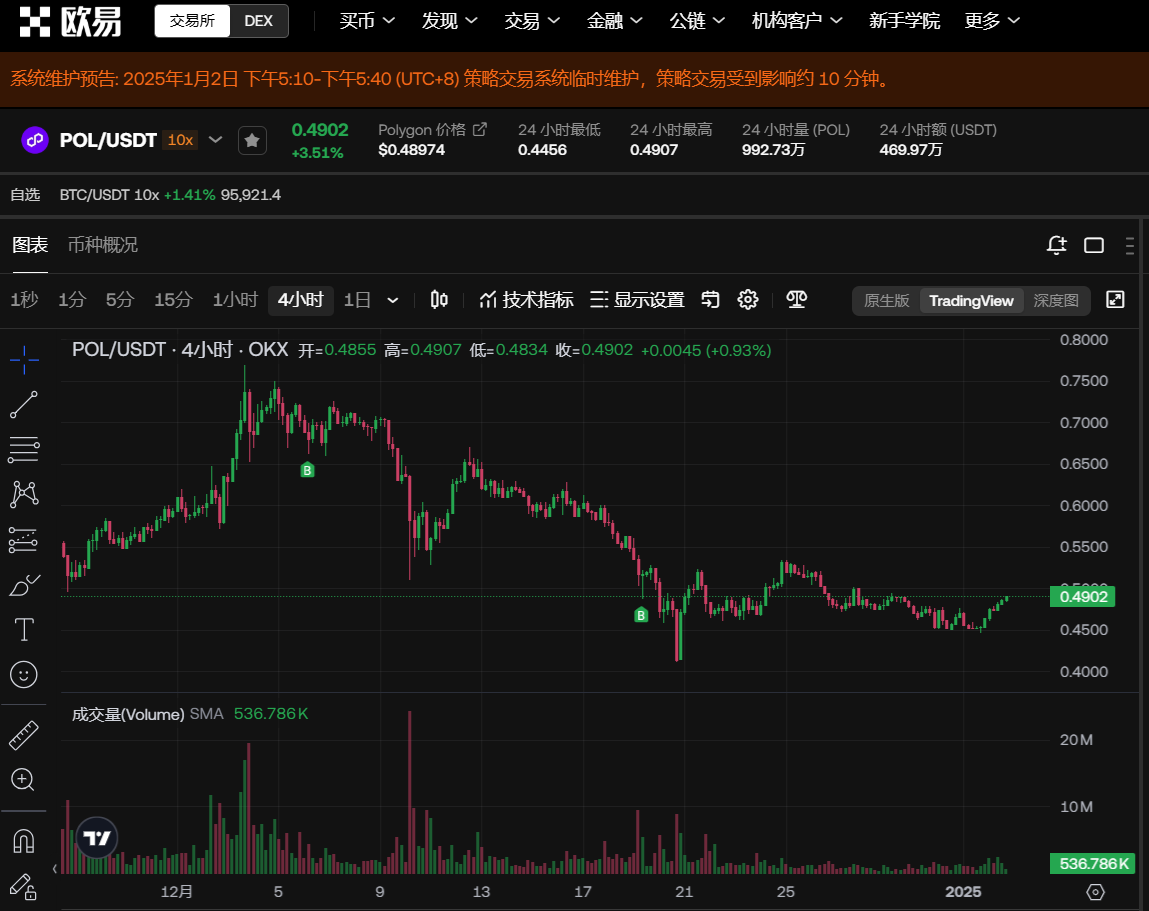This screenshot has width=1149, height=911.
Task: Click the candlestick chart type icon
Action: 439,300
